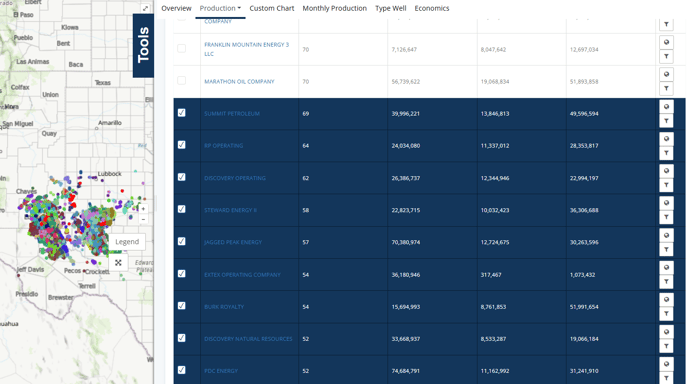
Task: Uncheck the PDC Energy checkbox
Action: [x=182, y=370]
